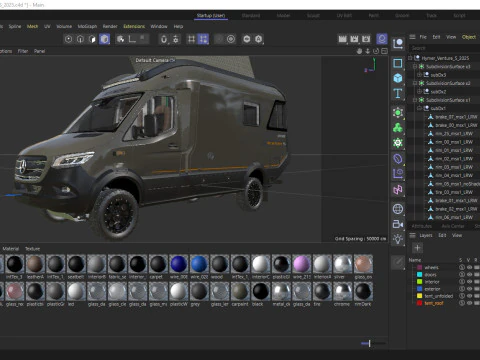Viewport: 480px width, 360px height.
Task: Open Layers panel hamburger menu
Action: tap(412, 235)
